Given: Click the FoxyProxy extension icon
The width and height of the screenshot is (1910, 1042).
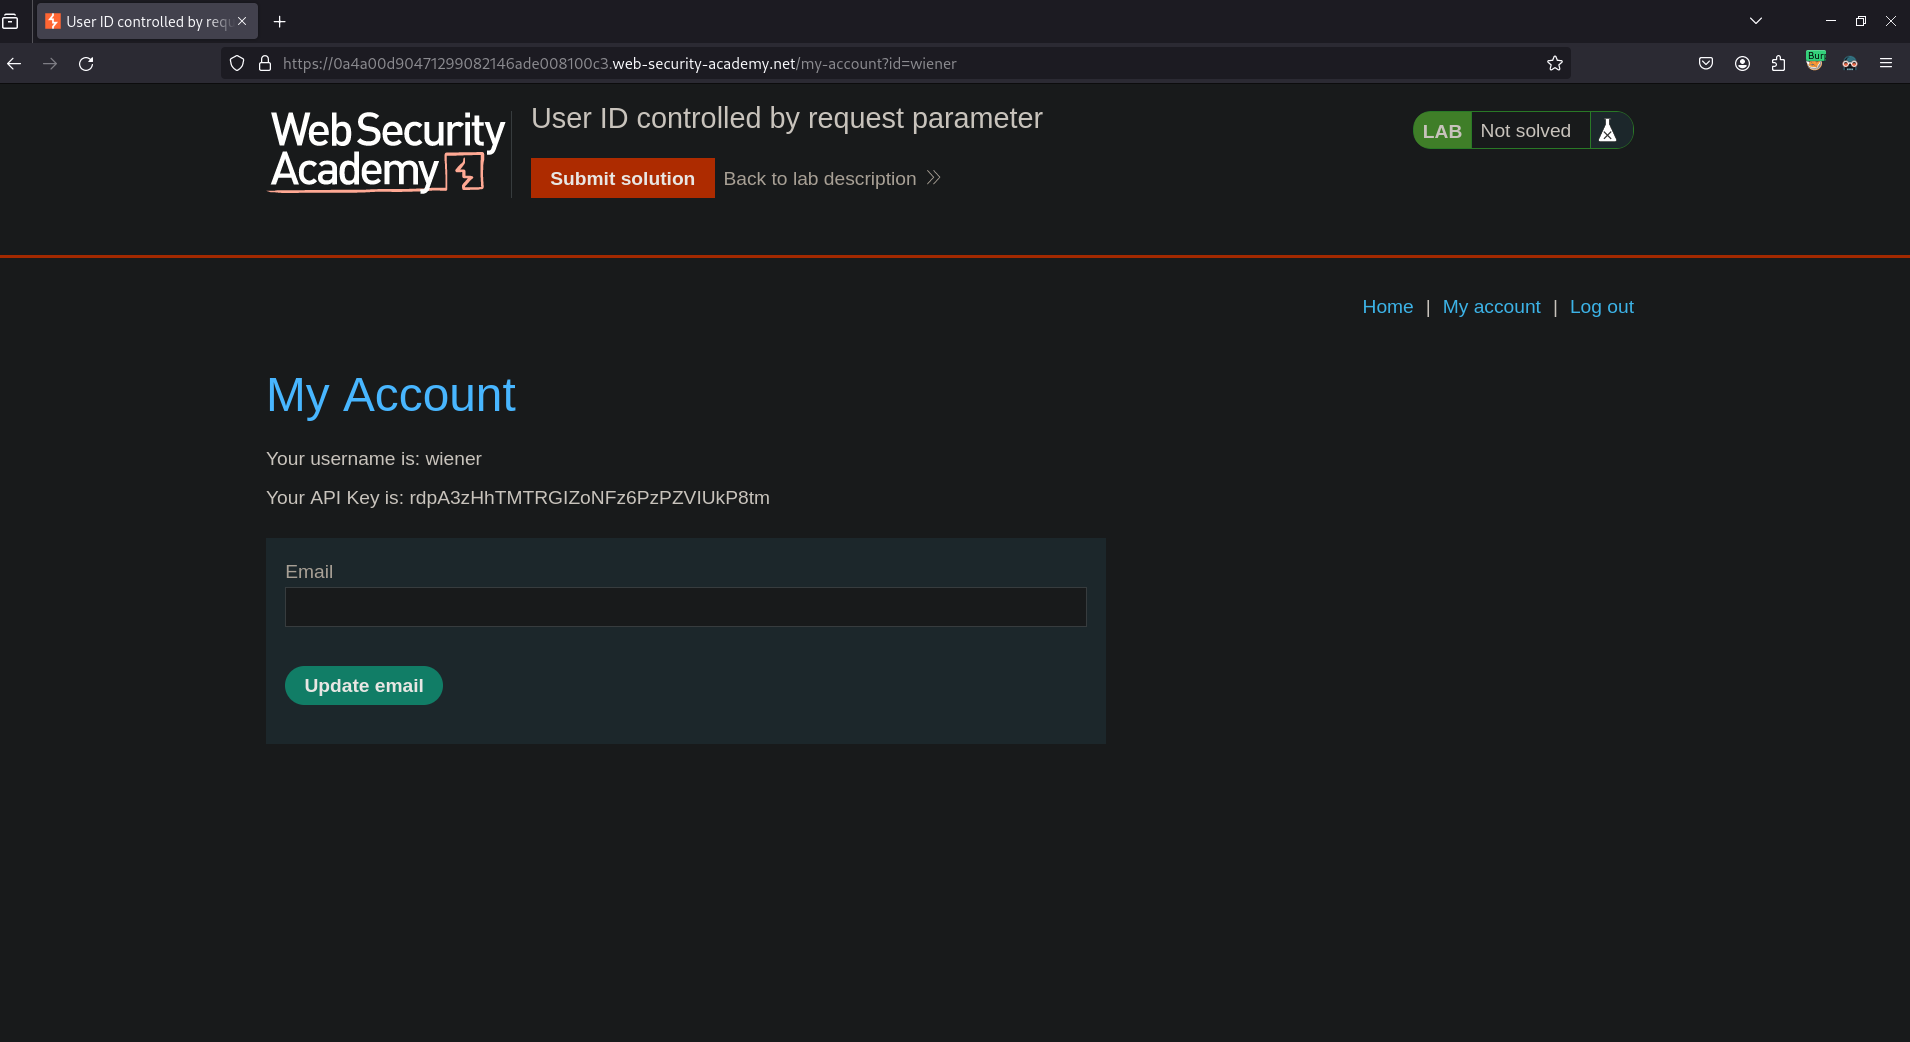Looking at the screenshot, I should pos(1850,62).
